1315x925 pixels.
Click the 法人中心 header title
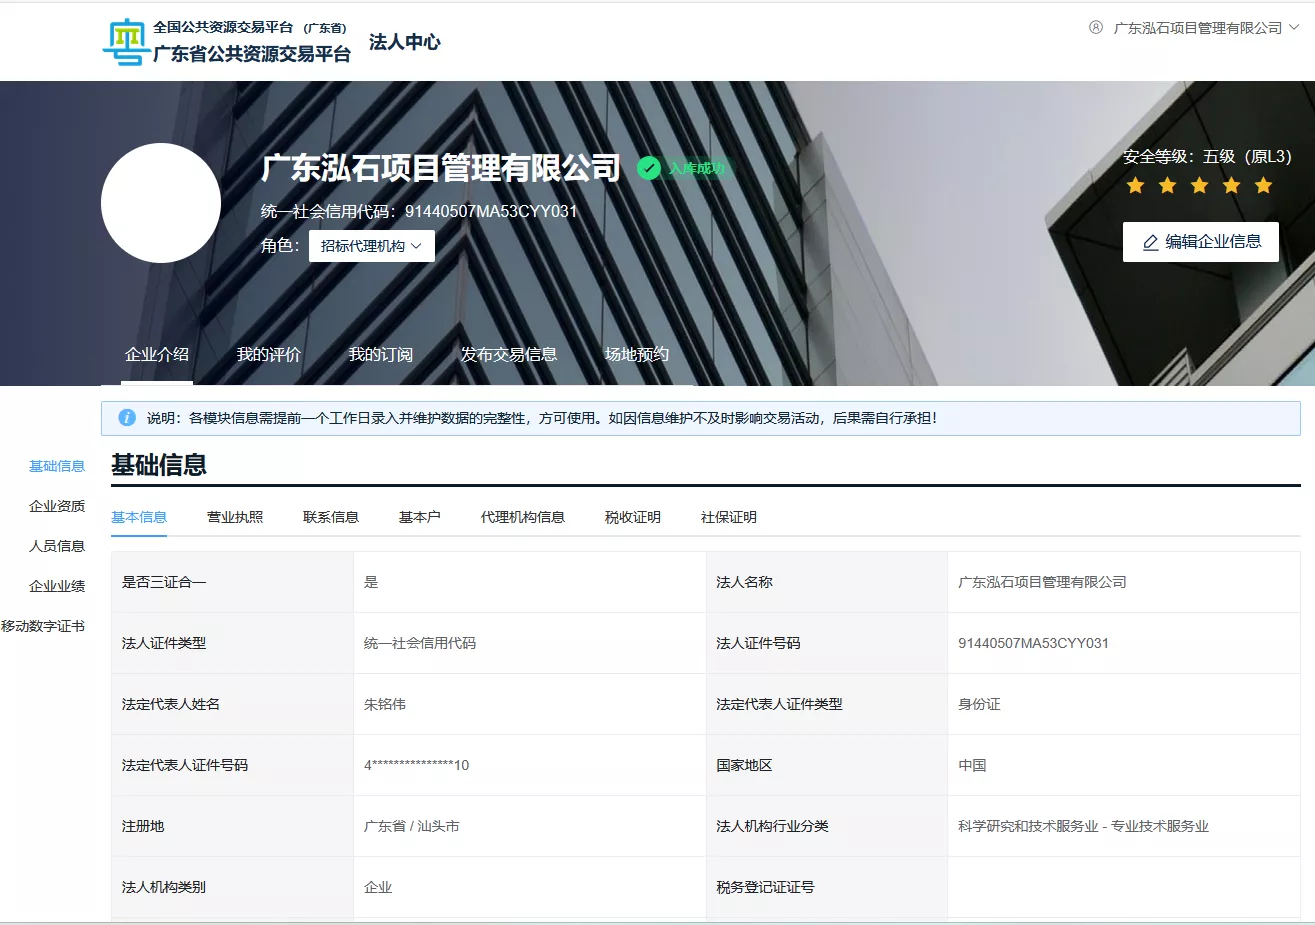pos(405,42)
